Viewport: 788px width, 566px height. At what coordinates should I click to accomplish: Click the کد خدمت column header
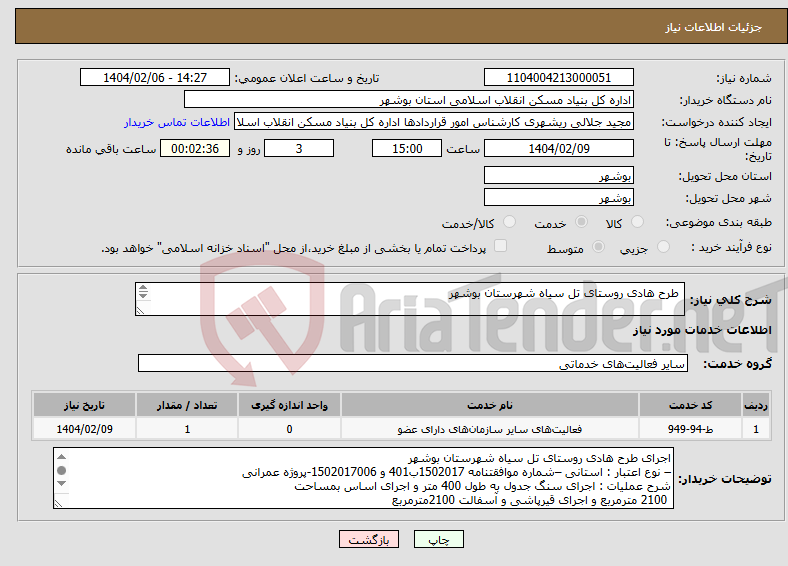point(691,405)
